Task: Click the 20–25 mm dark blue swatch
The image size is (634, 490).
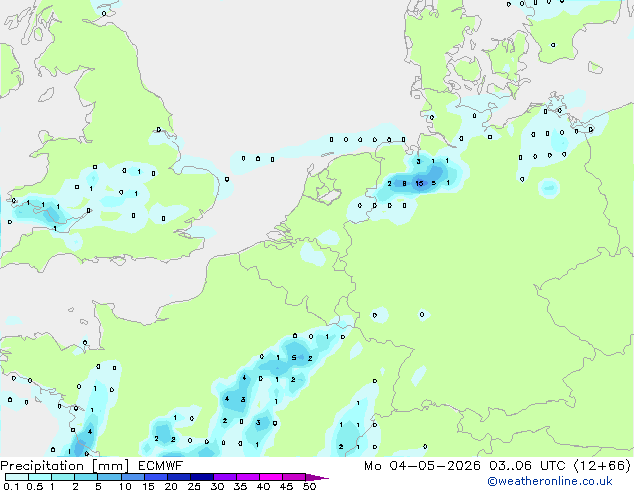Action: click(178, 477)
